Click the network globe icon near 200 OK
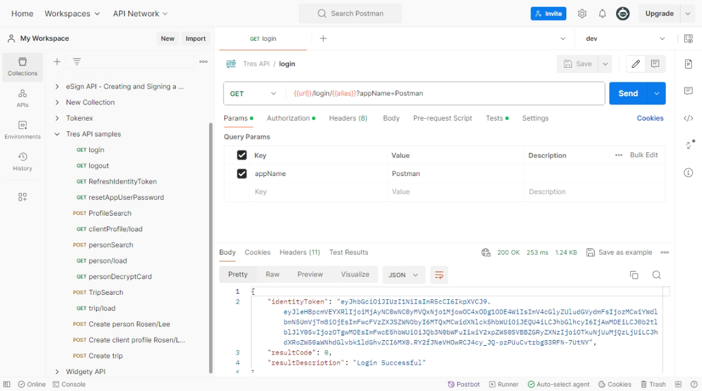702x391 pixels. 486,253
